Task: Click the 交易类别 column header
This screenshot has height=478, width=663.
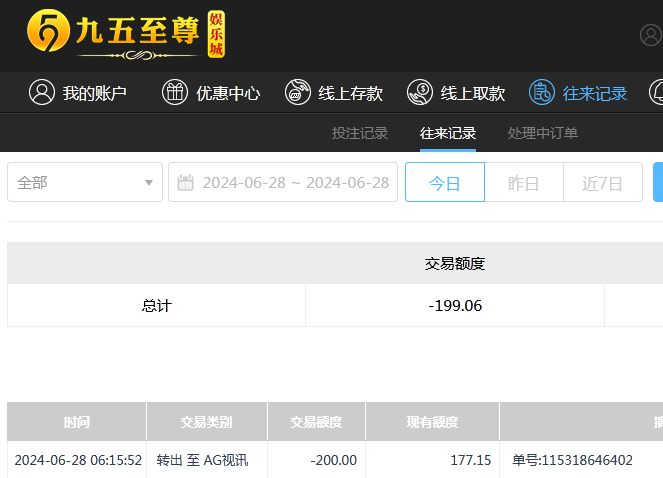Action: coord(207,422)
